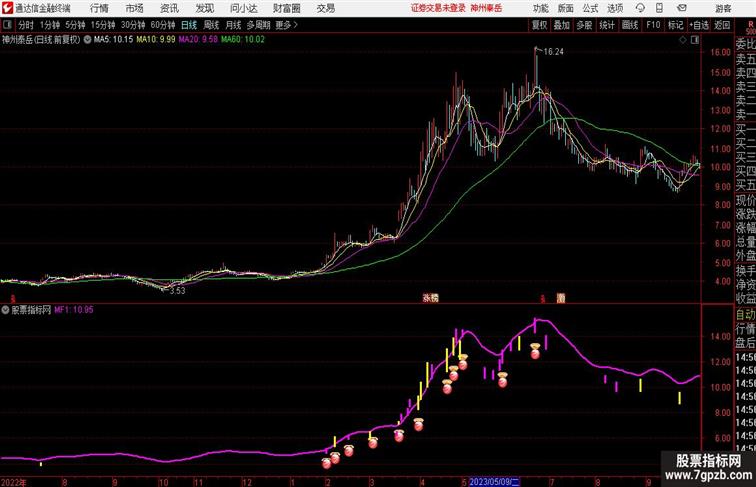The image size is (756, 487).
Task: Switch to the 分时 period tab
Action: tap(26, 25)
